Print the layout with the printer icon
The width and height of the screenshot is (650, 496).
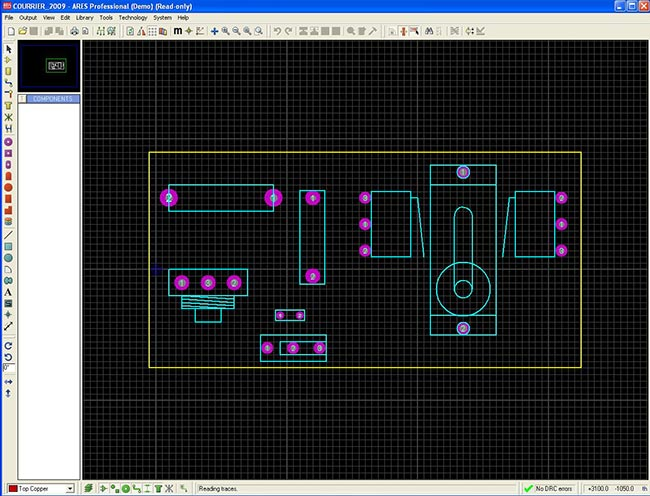point(74,31)
